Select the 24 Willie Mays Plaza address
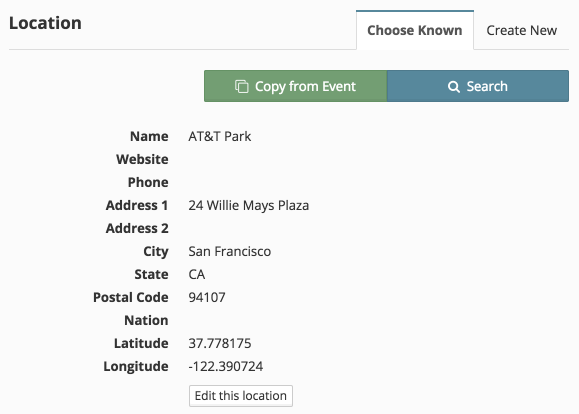The width and height of the screenshot is (579, 414). [x=249, y=205]
